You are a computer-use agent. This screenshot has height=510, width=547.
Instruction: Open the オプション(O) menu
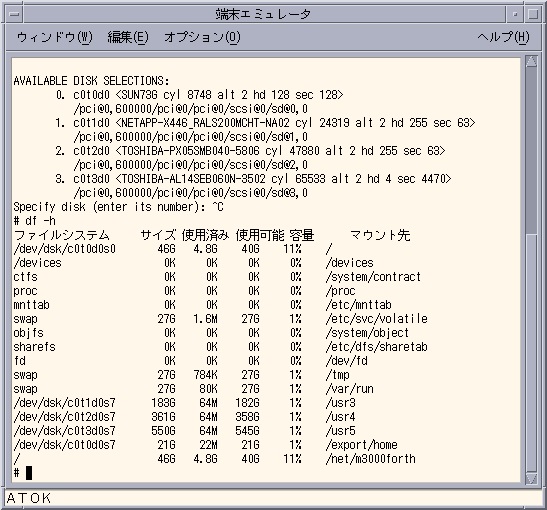[x=202, y=37]
